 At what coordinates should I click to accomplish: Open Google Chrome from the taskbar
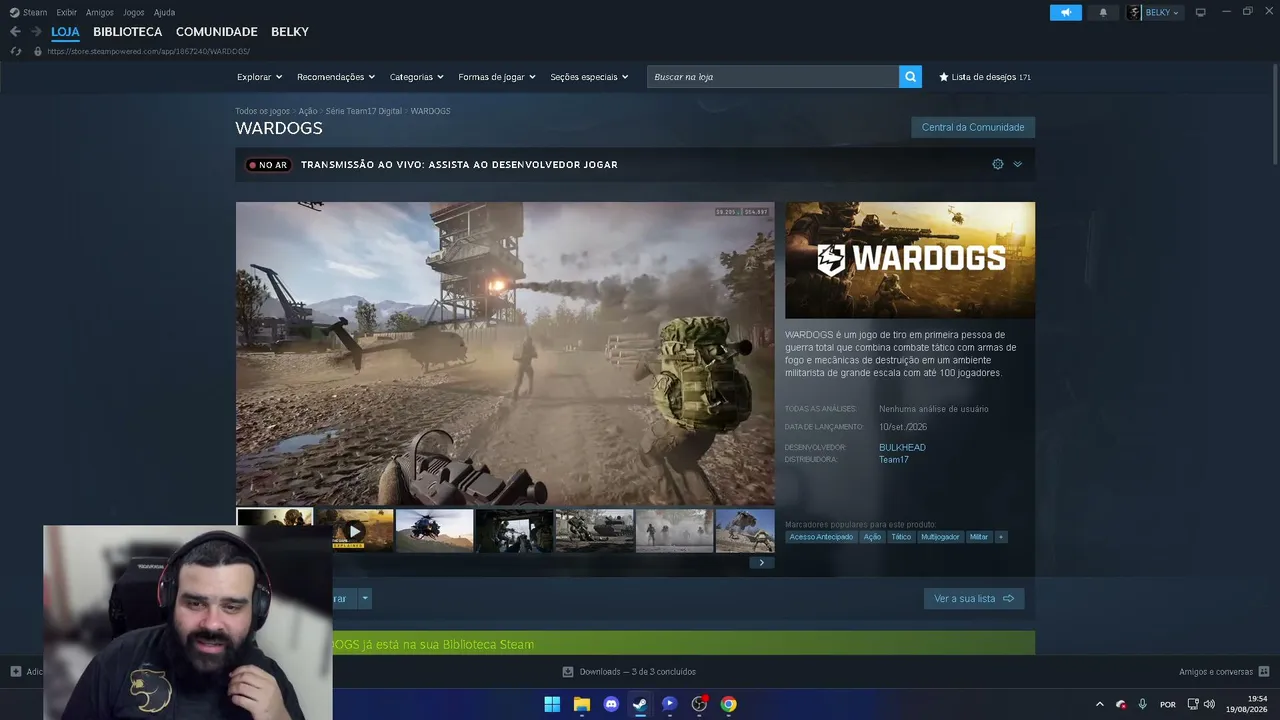[729, 704]
